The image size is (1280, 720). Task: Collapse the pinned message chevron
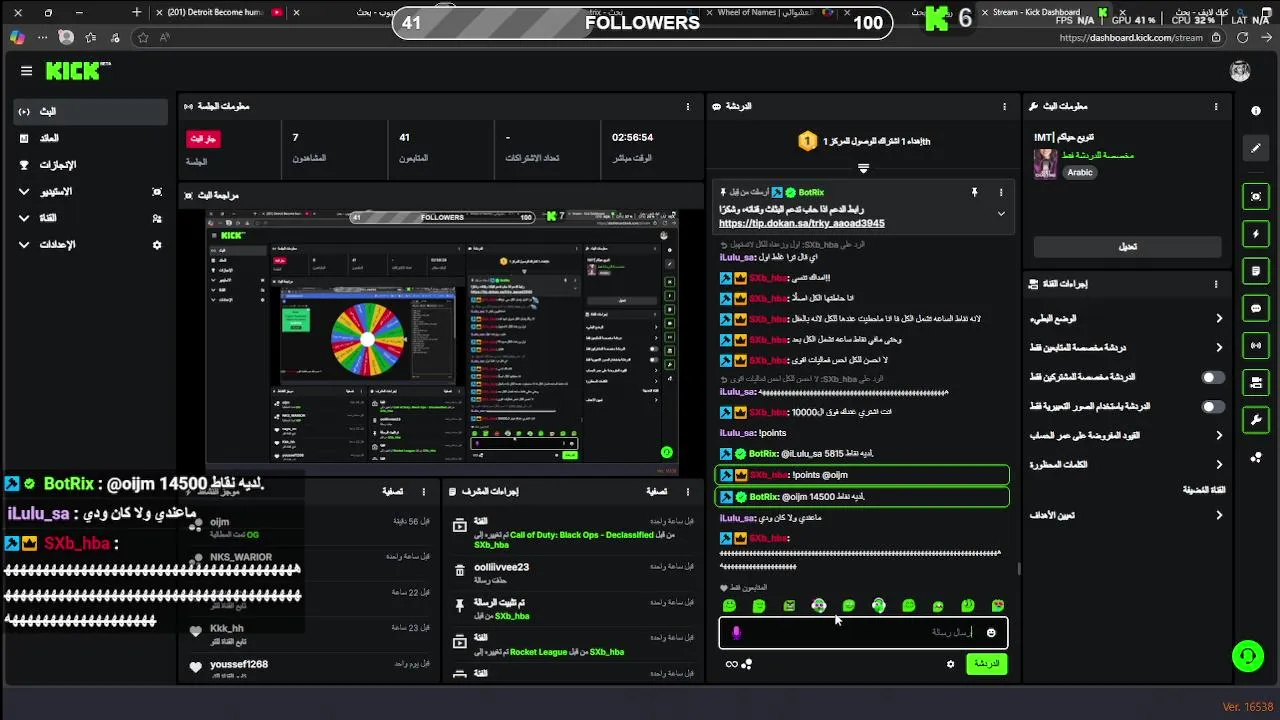click(x=1001, y=213)
